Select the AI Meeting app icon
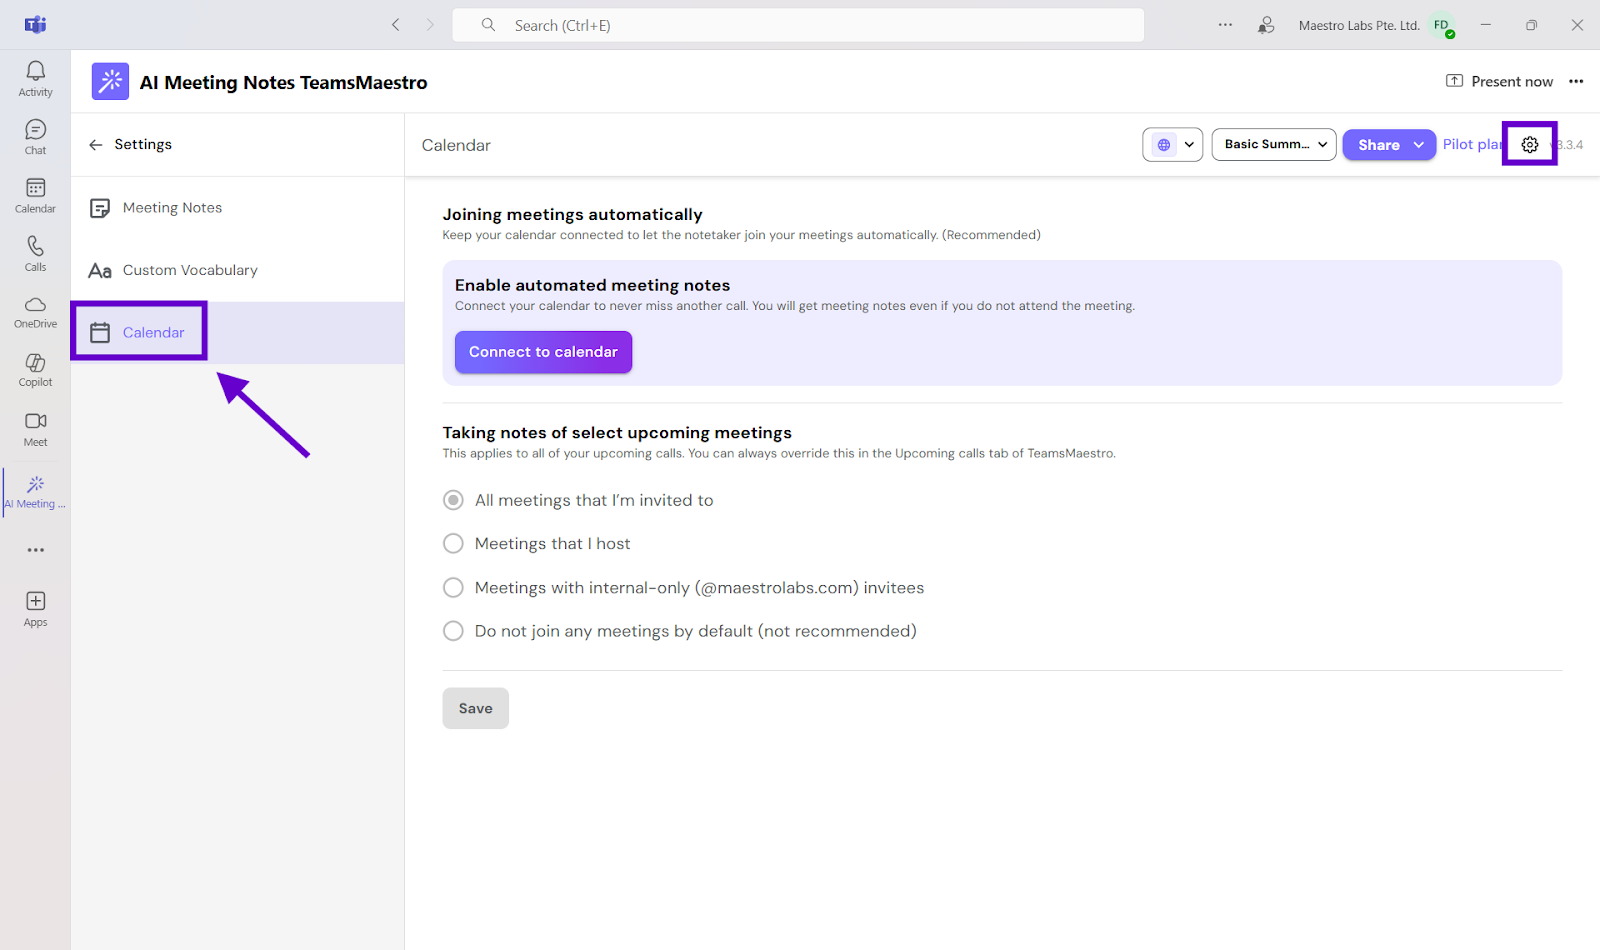The width and height of the screenshot is (1600, 950). click(x=35, y=491)
